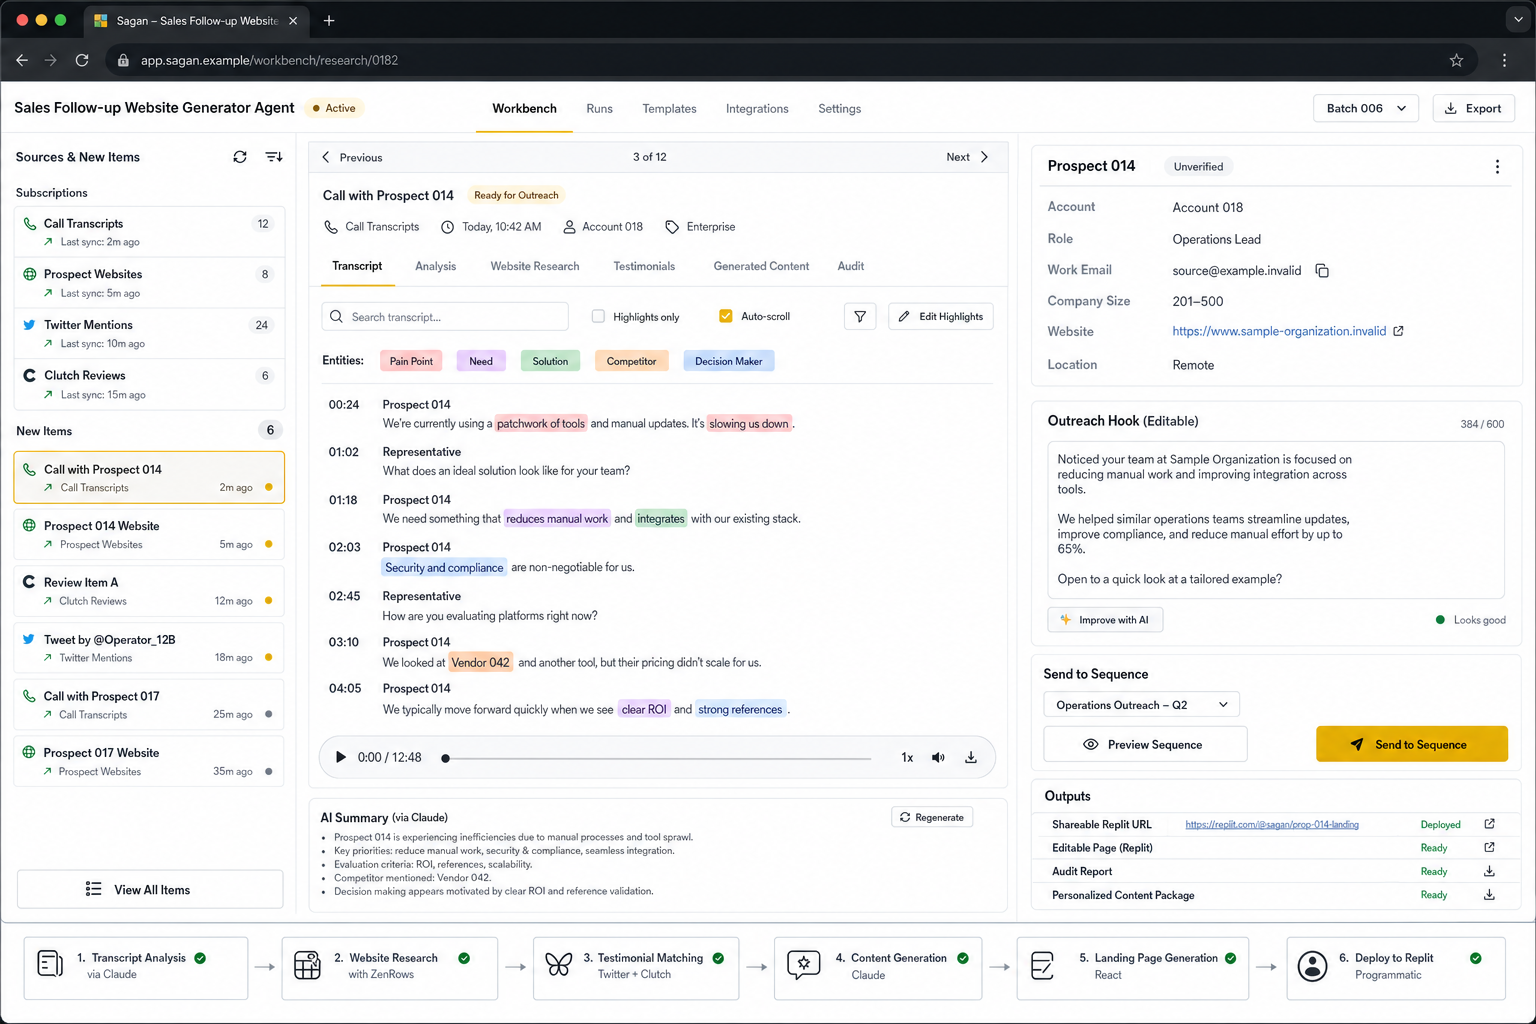Select the Testimonial Matching pipeline step

(x=636, y=967)
